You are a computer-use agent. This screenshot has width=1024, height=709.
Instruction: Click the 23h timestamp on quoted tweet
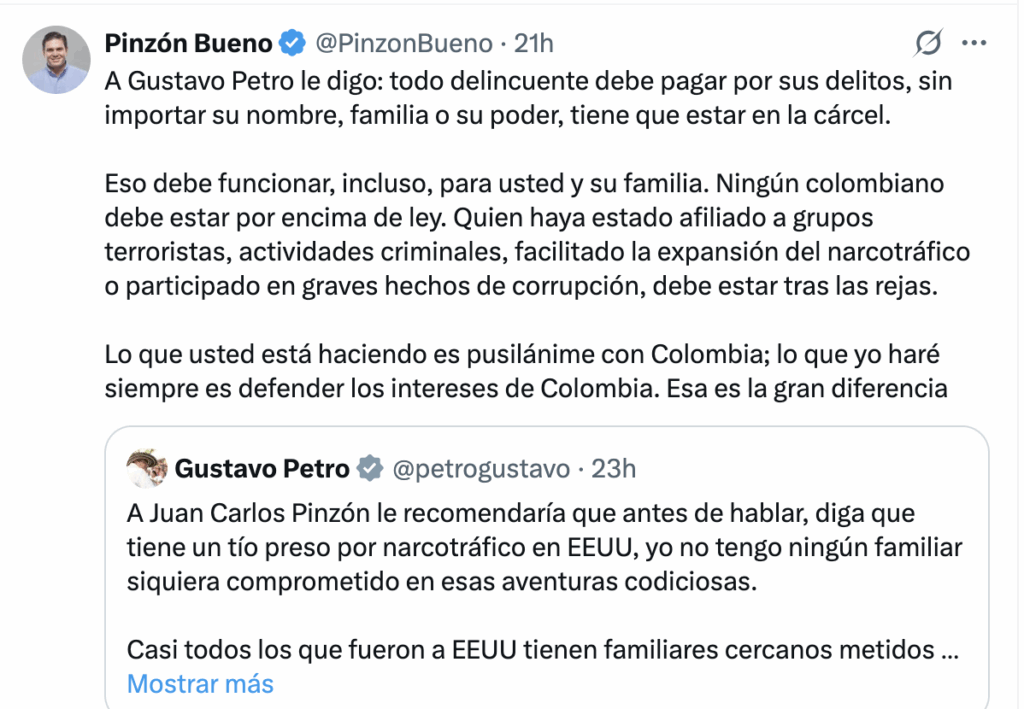coord(614,468)
